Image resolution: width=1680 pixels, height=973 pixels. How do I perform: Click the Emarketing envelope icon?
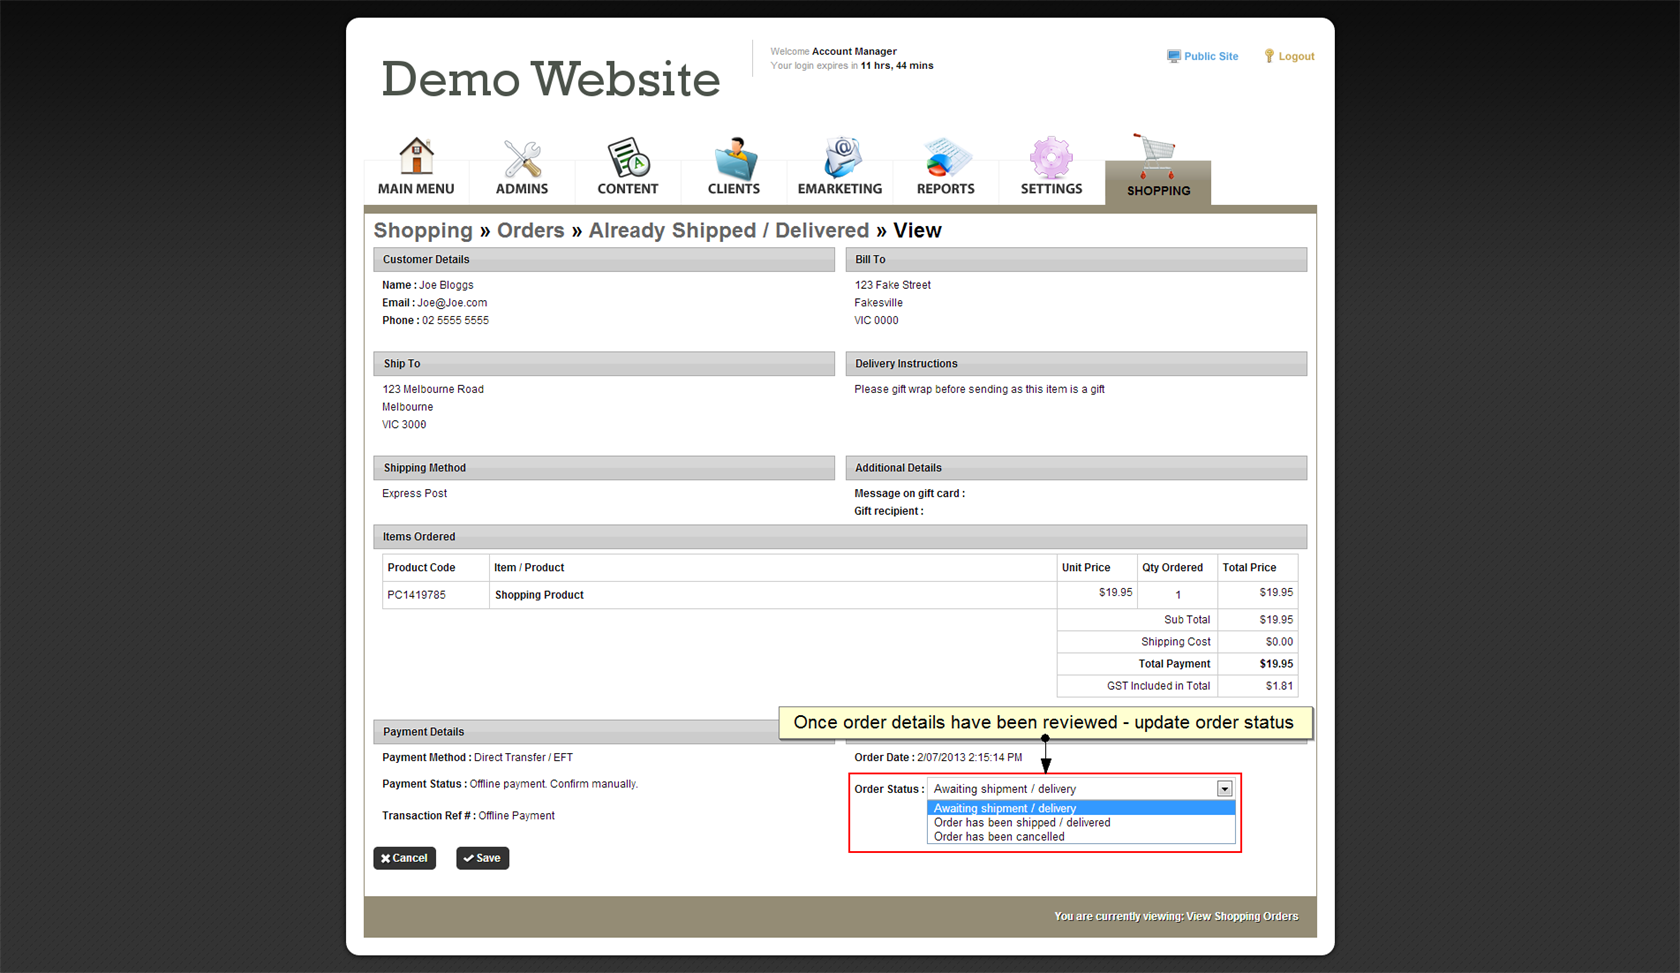pos(840,158)
